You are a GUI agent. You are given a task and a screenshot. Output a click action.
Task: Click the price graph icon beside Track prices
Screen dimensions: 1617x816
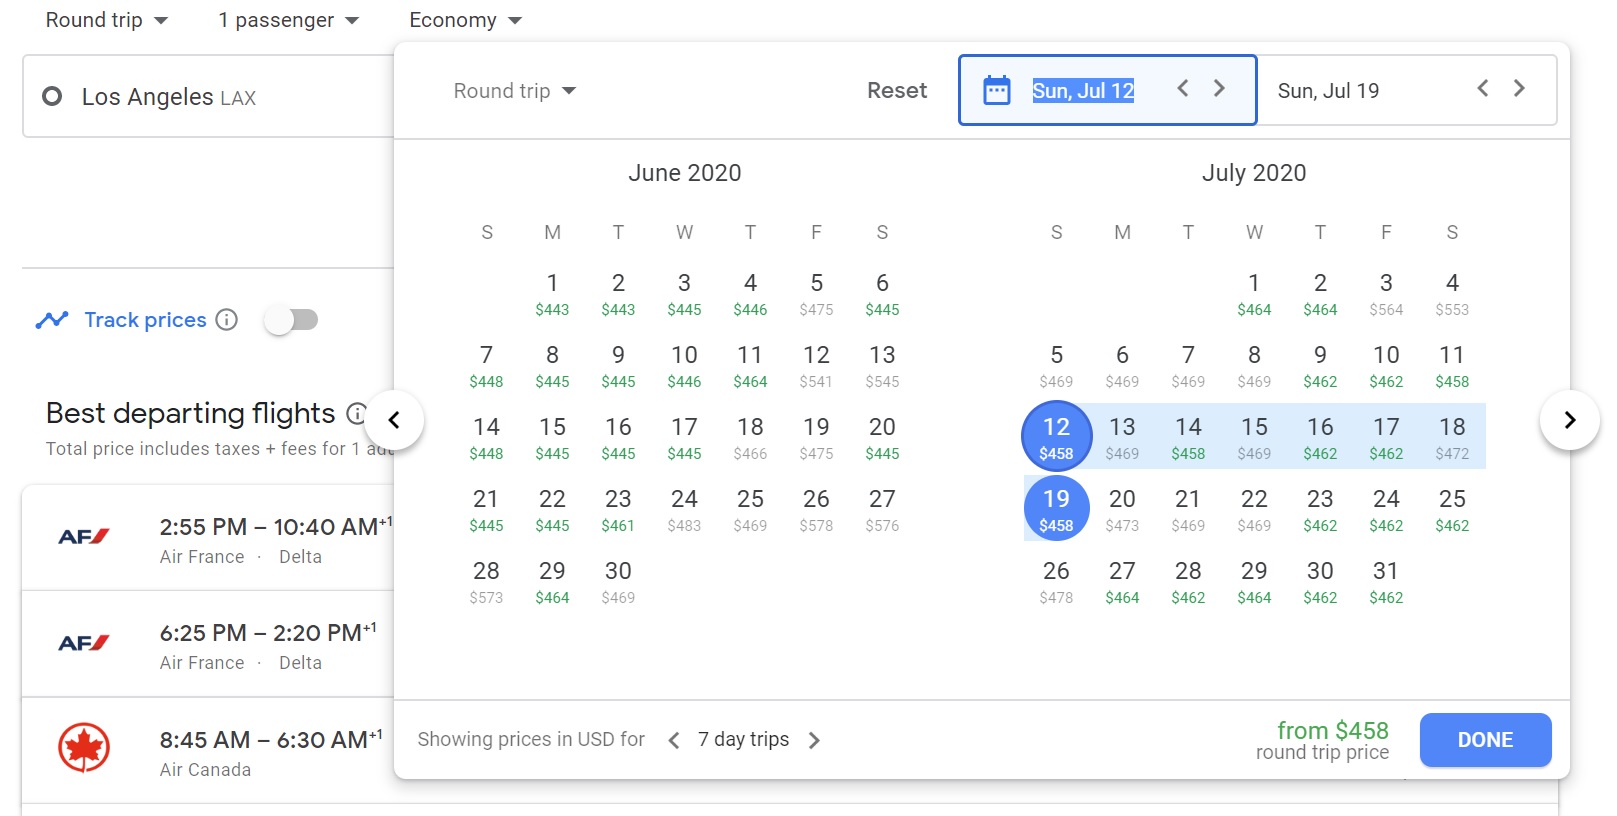click(52, 320)
